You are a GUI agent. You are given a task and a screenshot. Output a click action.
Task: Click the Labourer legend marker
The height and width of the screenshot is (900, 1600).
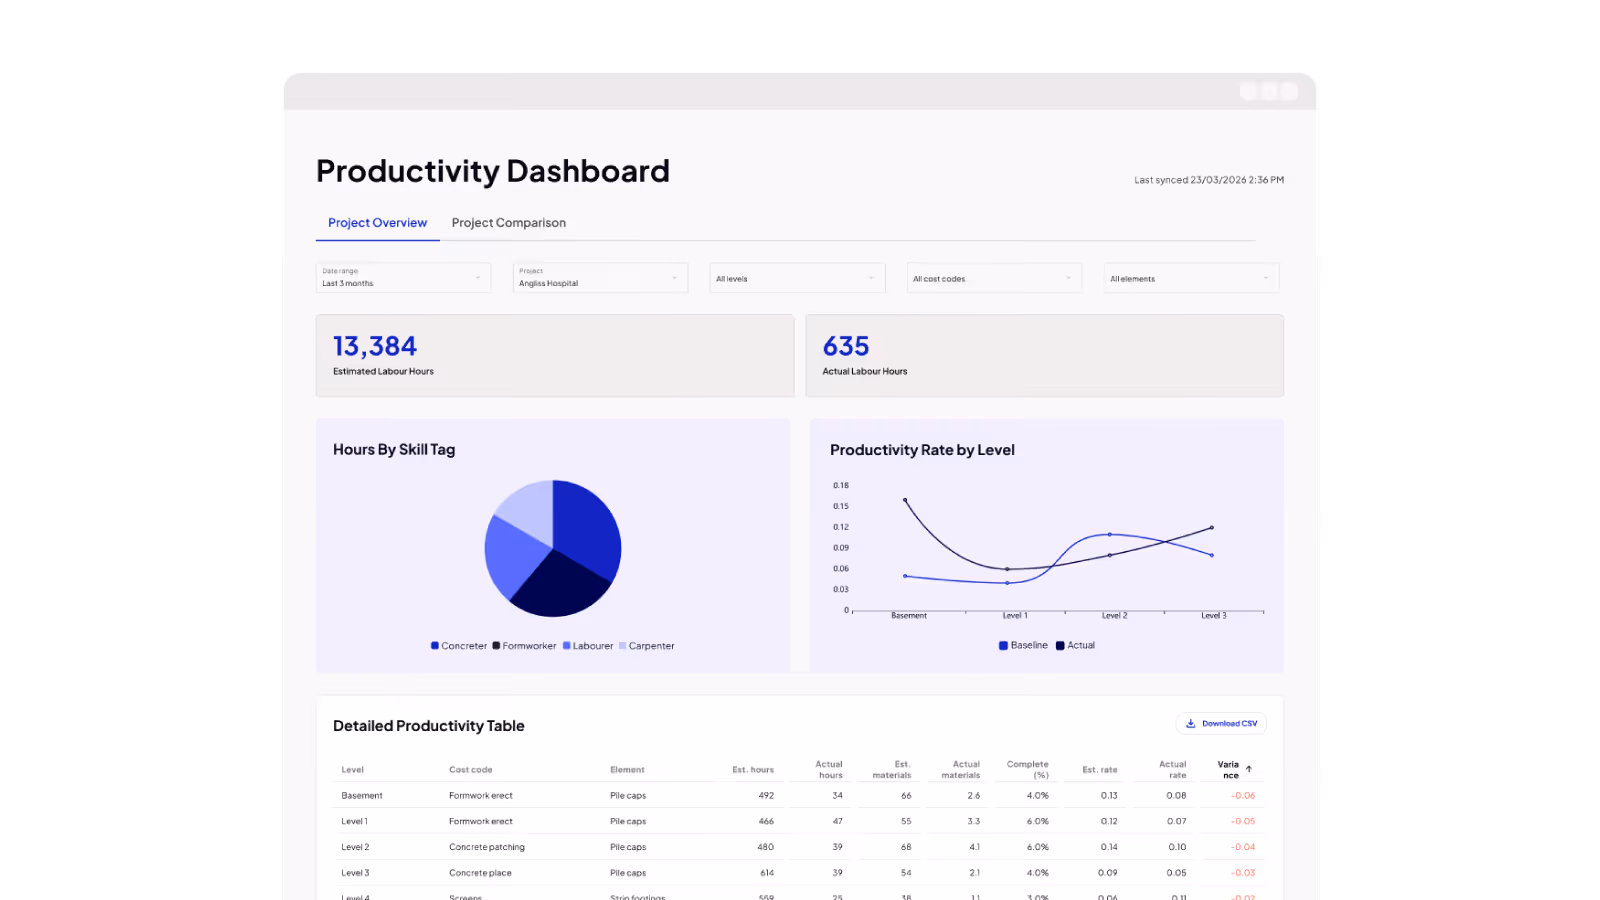567,645
